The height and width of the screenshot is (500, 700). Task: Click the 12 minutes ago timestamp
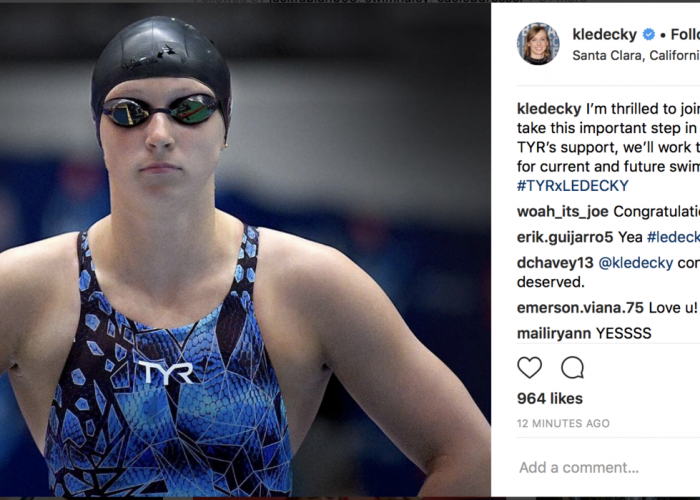[x=563, y=423]
